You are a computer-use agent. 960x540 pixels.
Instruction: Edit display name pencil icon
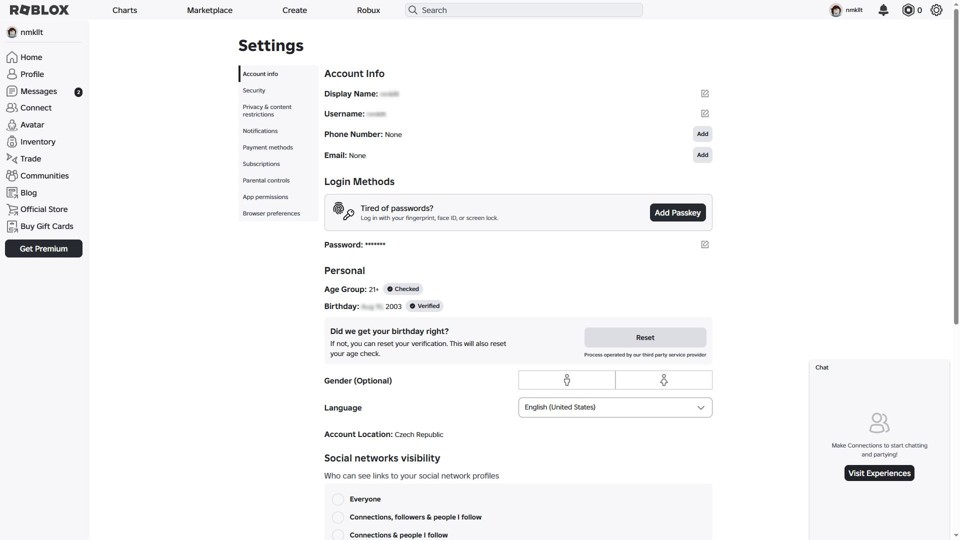705,94
